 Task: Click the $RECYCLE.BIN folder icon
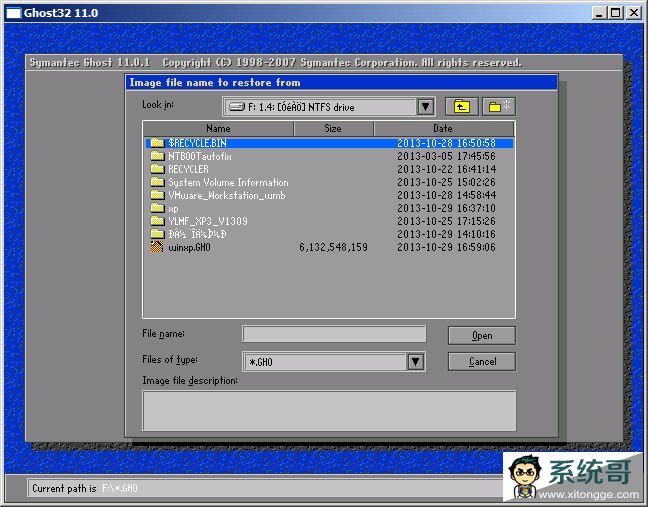(157, 143)
